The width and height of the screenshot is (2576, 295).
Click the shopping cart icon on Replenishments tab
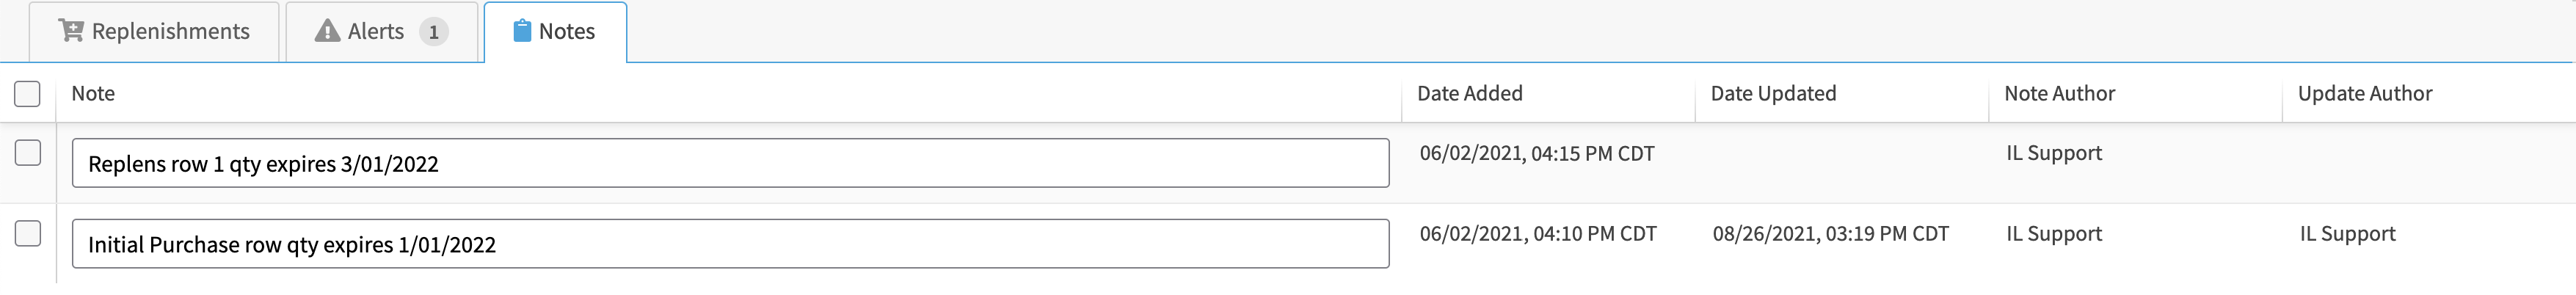click(70, 31)
